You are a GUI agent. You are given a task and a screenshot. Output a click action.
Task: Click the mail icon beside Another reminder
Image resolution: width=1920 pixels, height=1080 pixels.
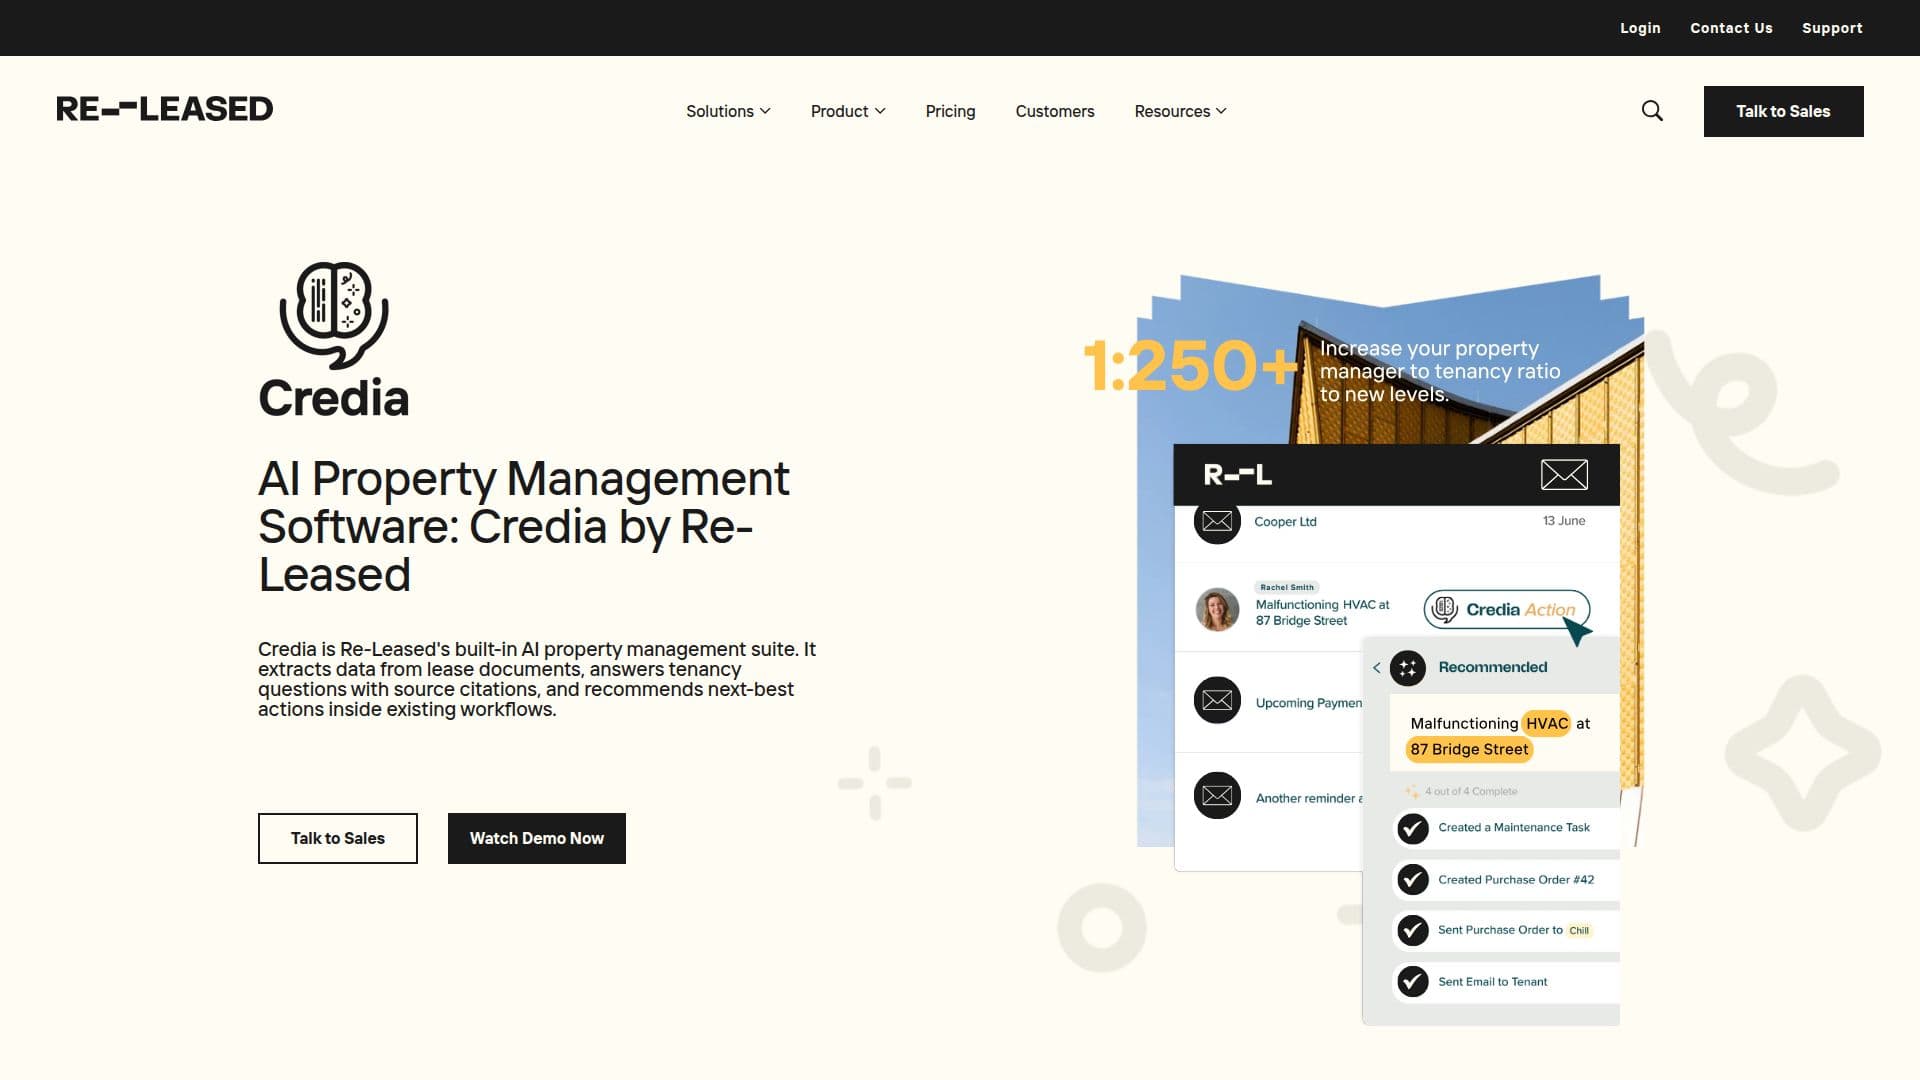coord(1217,796)
